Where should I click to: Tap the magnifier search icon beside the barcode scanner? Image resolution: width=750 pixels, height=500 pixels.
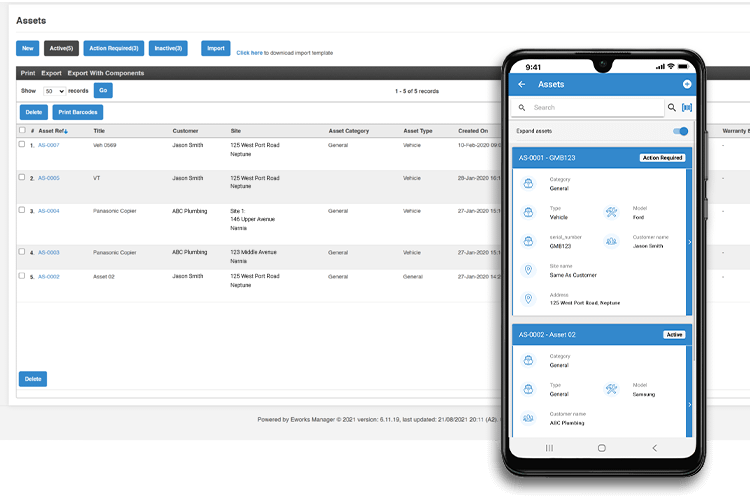point(671,107)
